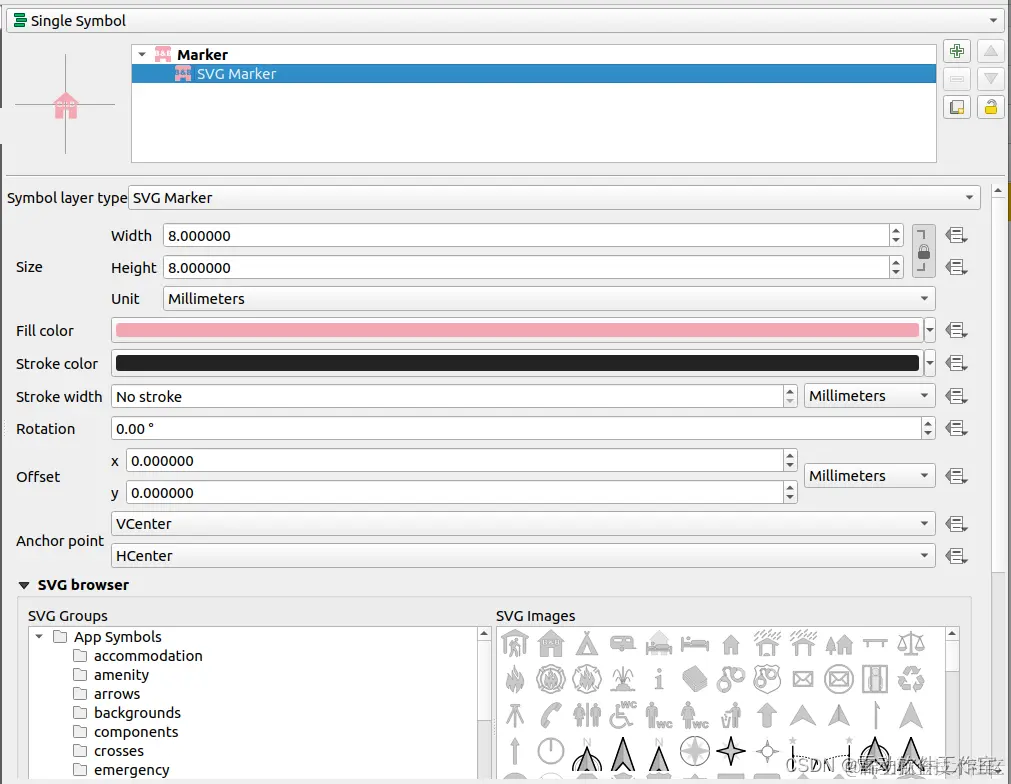Viewport: 1011px width, 784px height.
Task: Click the symbol preview thumbnail with pink house
Action: coord(65,104)
